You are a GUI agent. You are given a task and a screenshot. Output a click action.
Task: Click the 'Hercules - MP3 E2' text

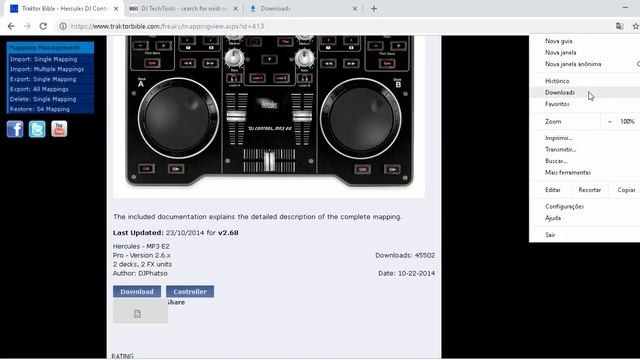[141, 246]
